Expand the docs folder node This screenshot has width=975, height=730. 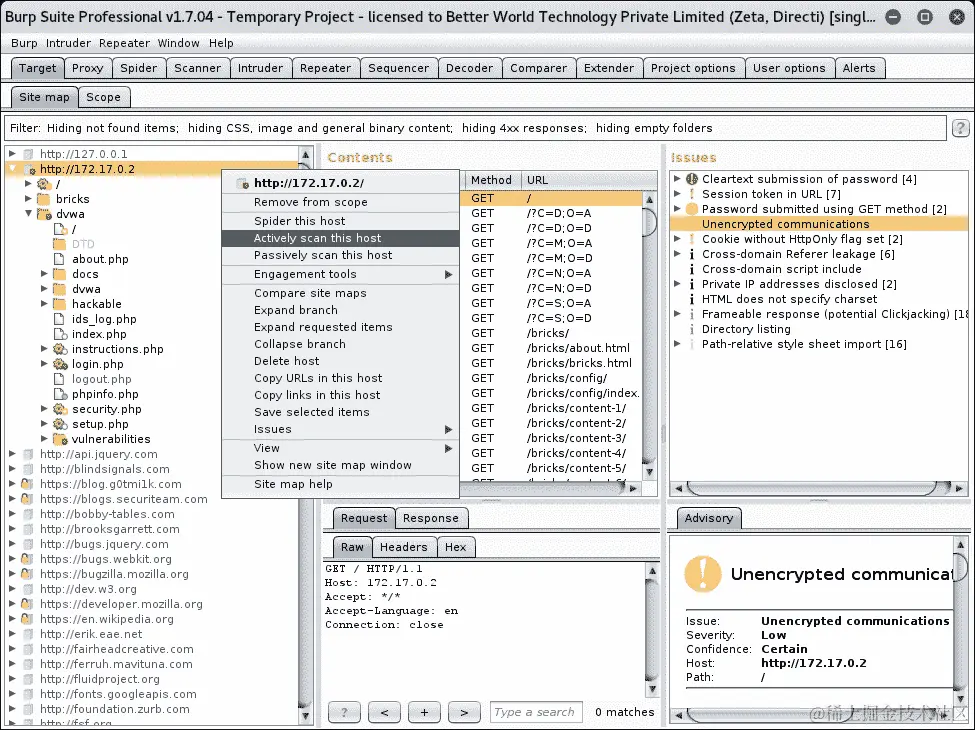[44, 274]
